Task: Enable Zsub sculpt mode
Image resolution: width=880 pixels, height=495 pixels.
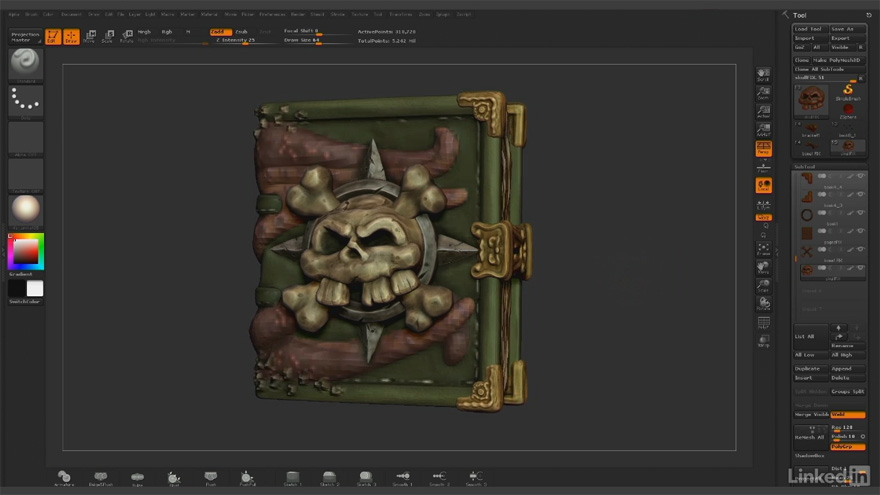Action: click(x=241, y=32)
